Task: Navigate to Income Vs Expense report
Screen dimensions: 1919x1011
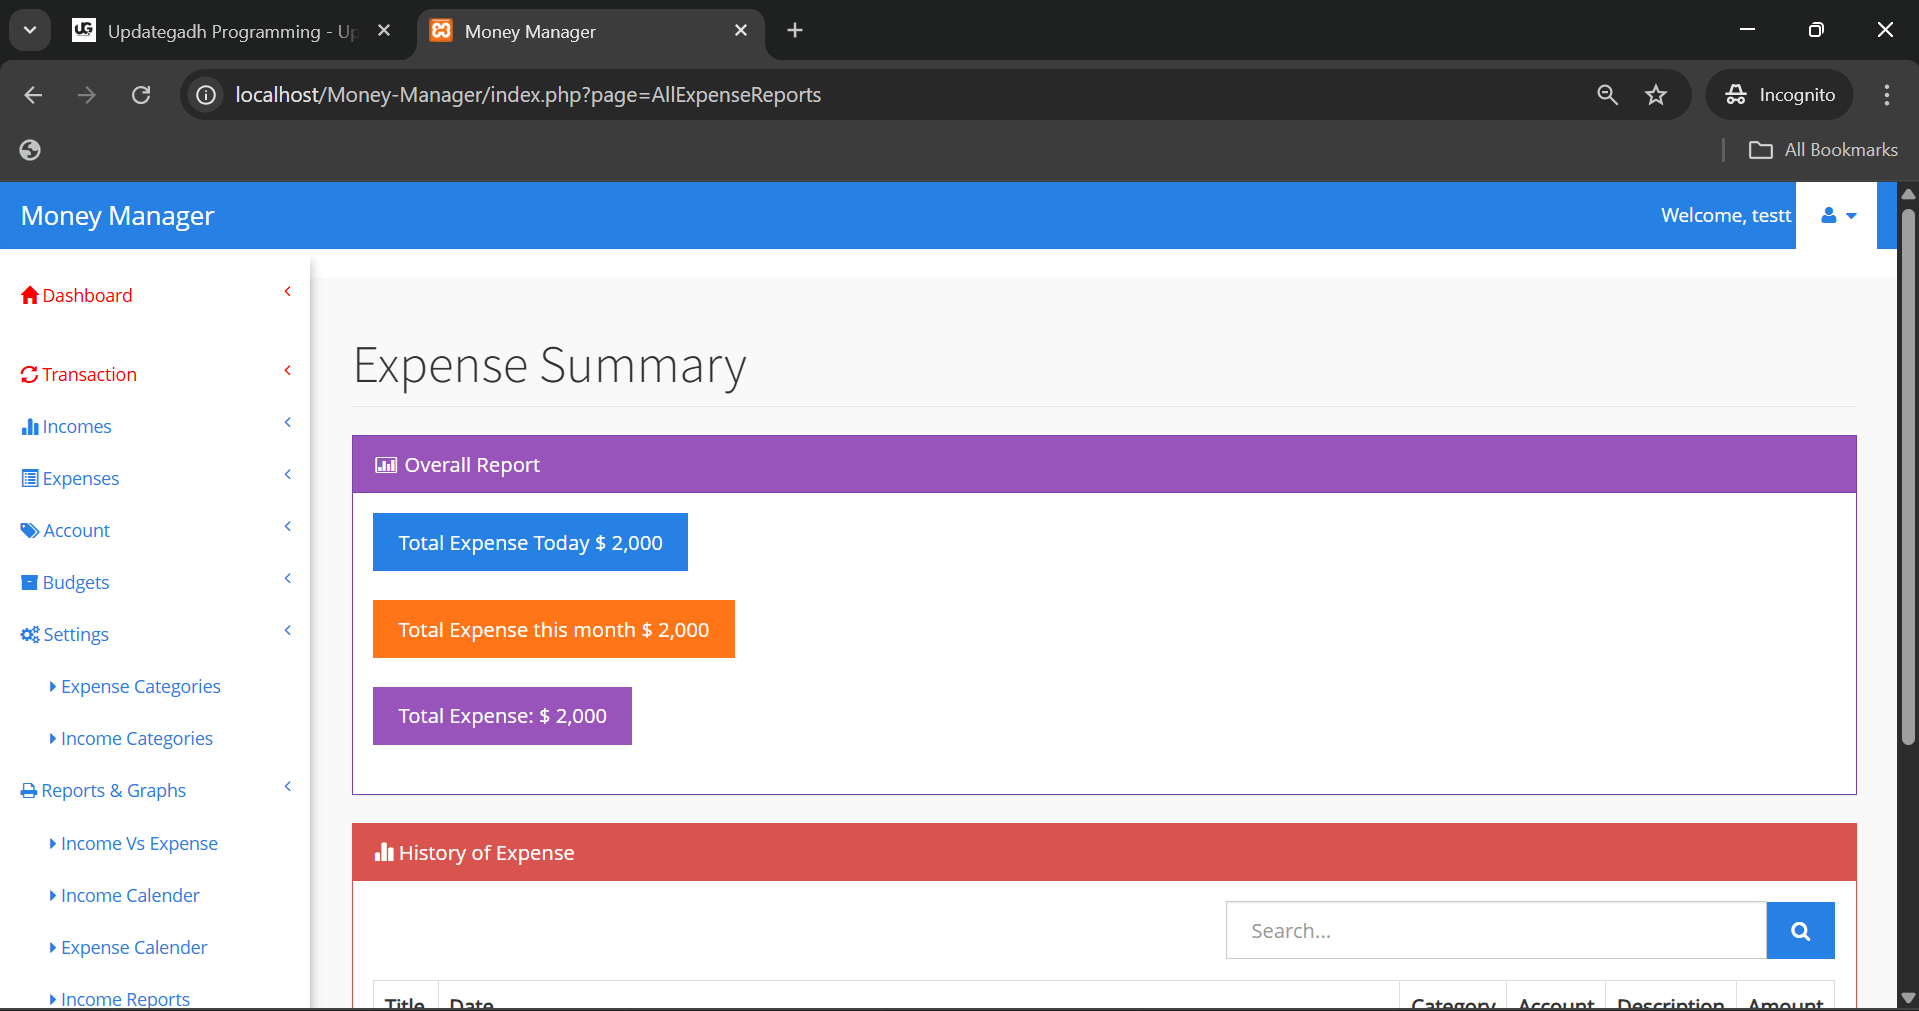Action: click(138, 843)
